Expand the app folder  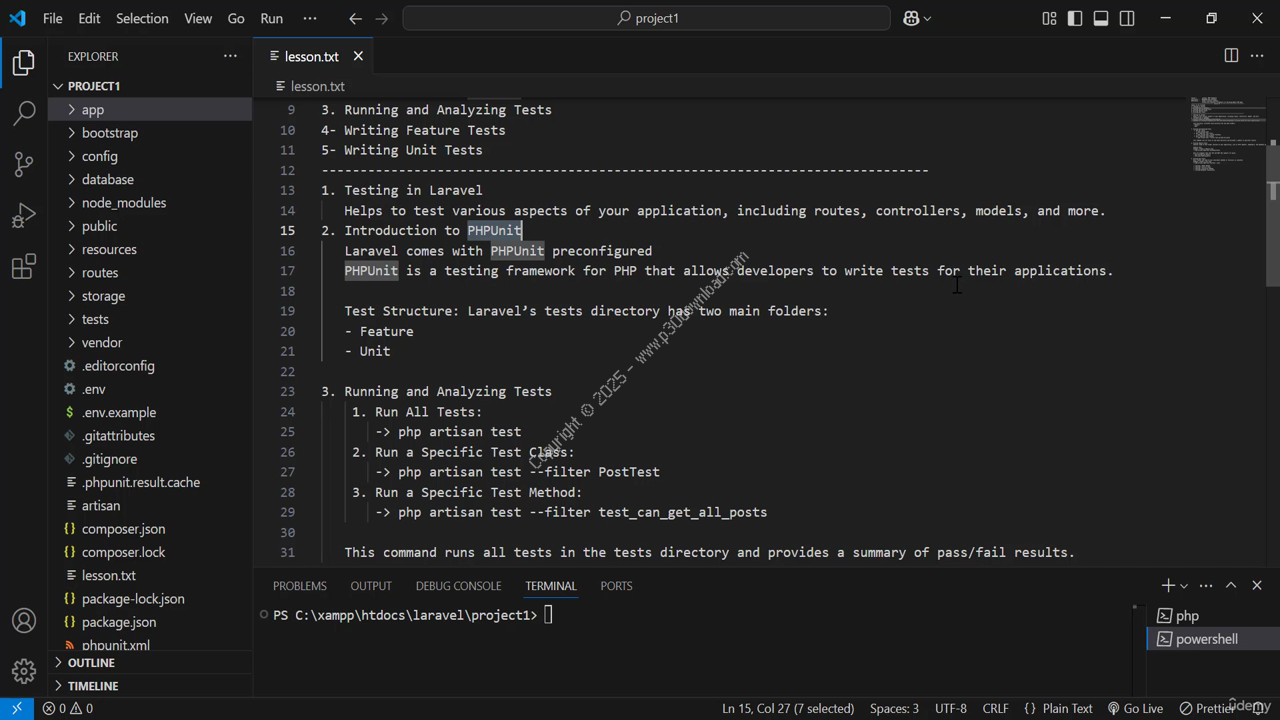150,110
